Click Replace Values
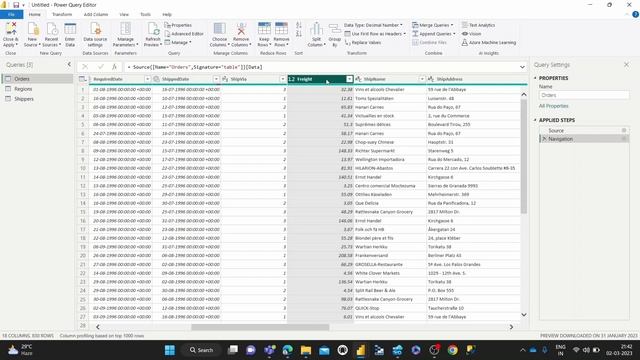 click(363, 42)
